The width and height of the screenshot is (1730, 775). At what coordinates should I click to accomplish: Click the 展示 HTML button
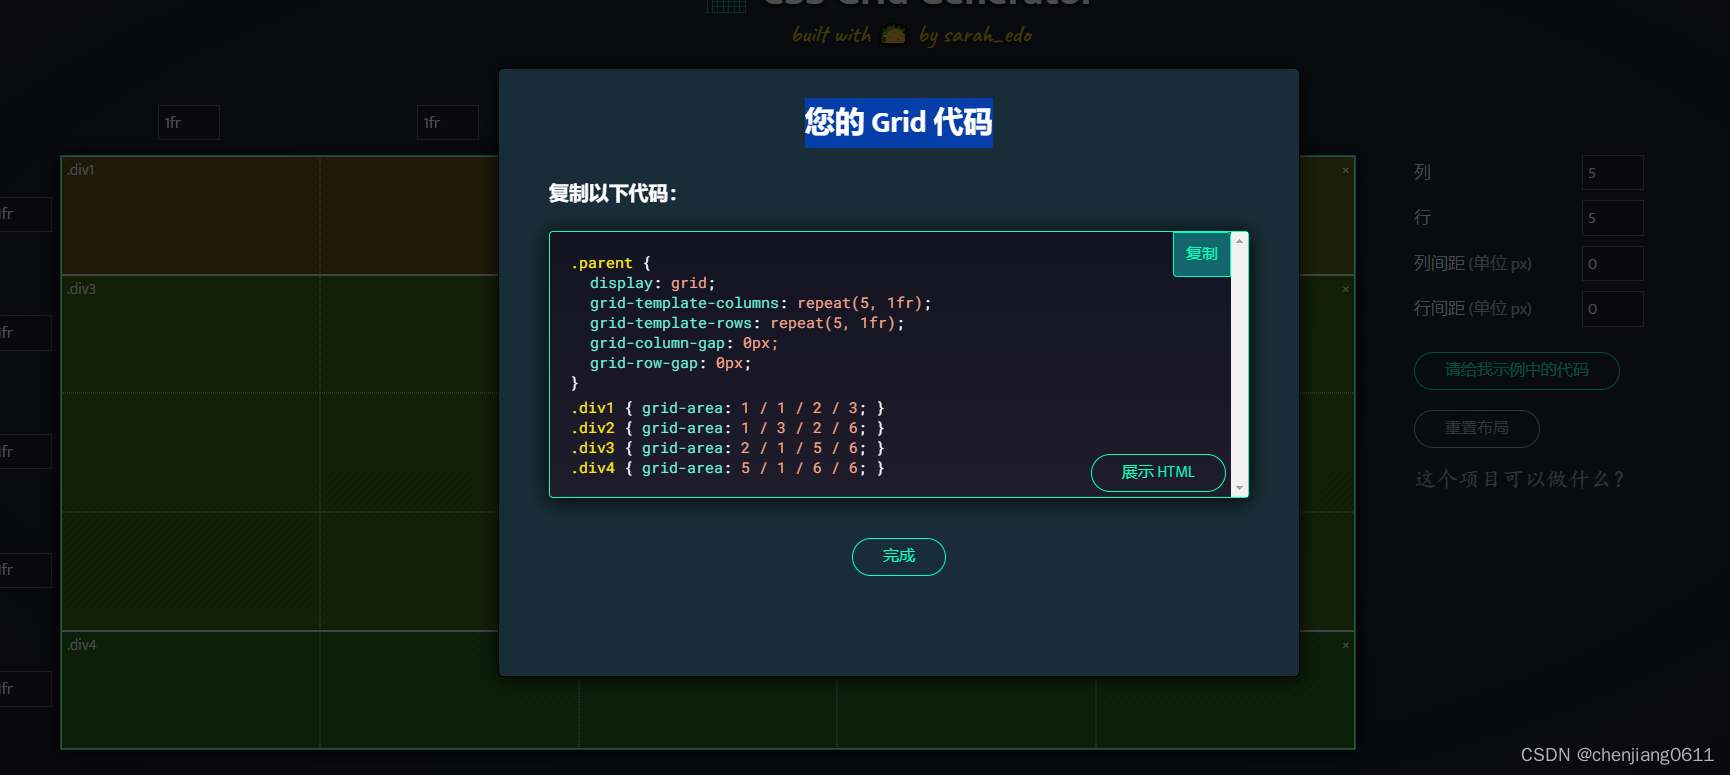pyautogui.click(x=1158, y=473)
